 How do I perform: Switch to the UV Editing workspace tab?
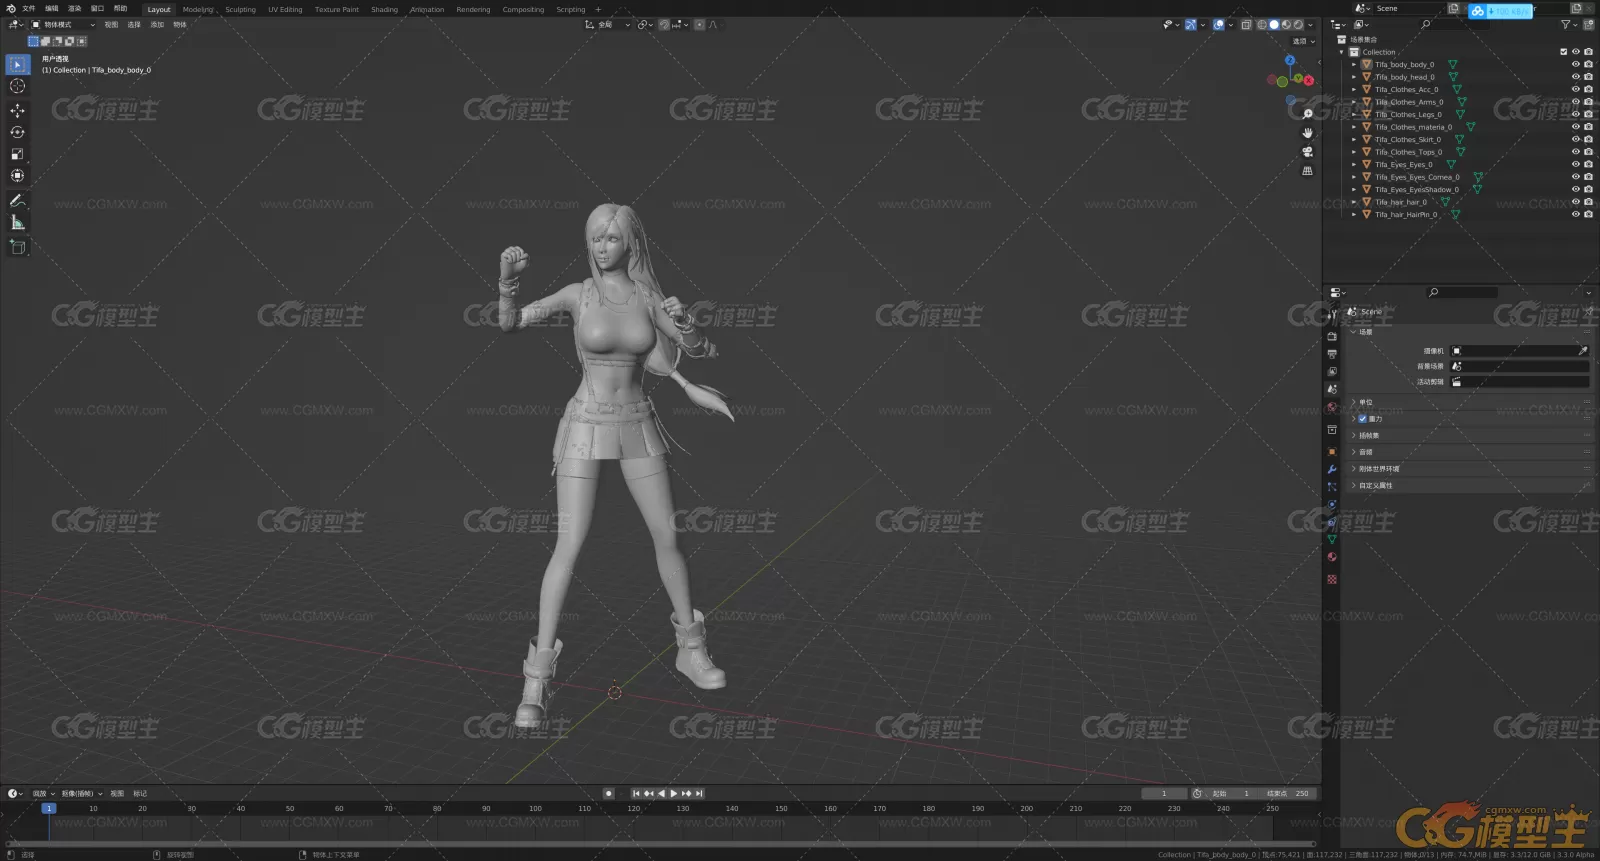pyautogui.click(x=285, y=9)
